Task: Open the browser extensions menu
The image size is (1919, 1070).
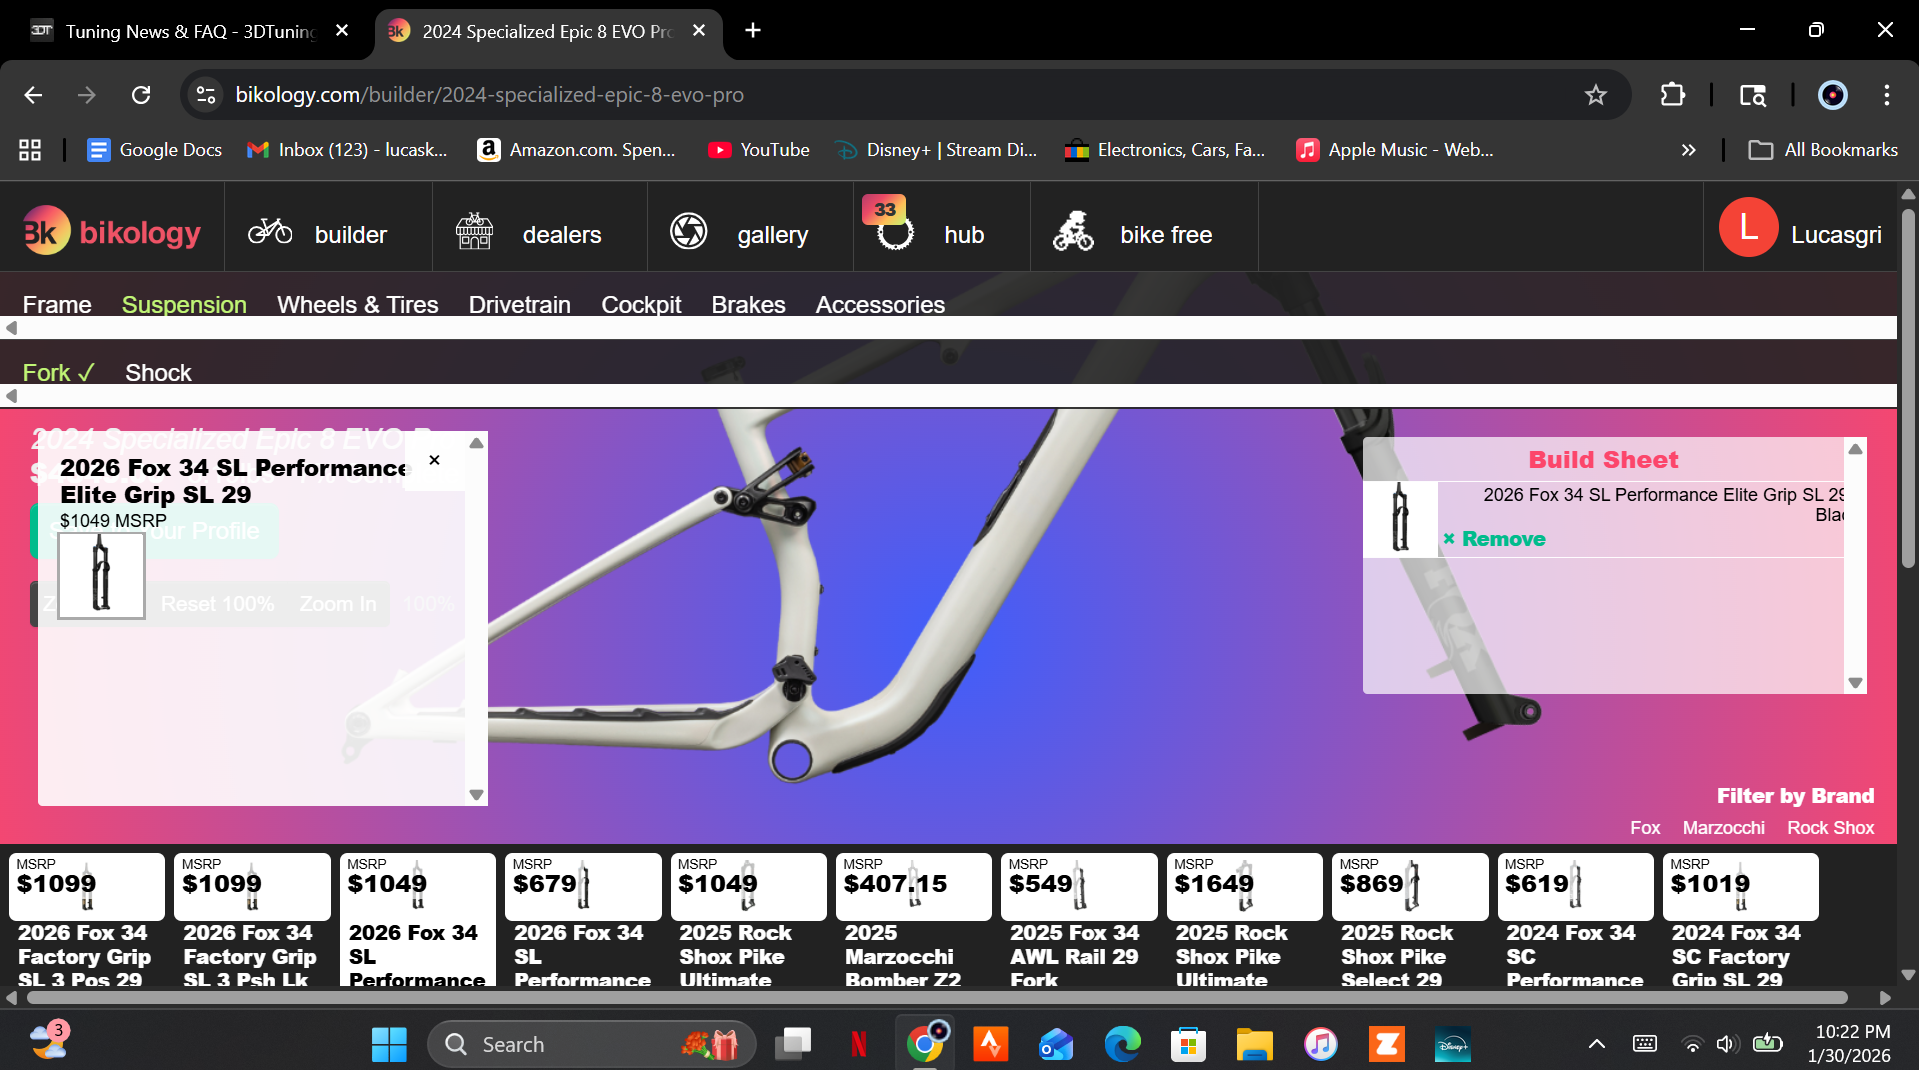Action: click(1672, 95)
